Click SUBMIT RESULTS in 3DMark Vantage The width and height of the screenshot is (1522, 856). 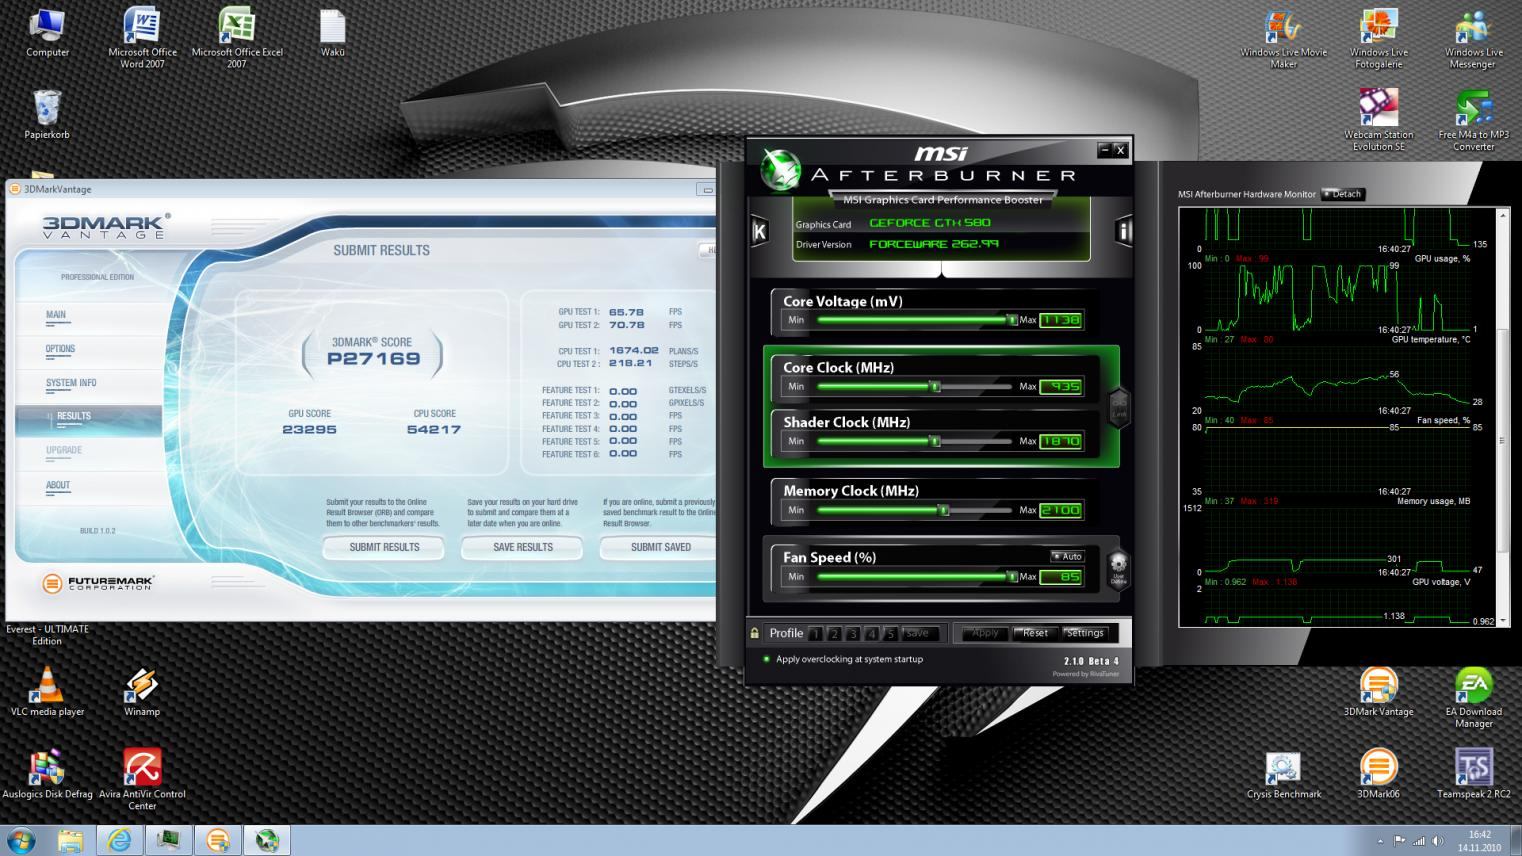point(384,547)
